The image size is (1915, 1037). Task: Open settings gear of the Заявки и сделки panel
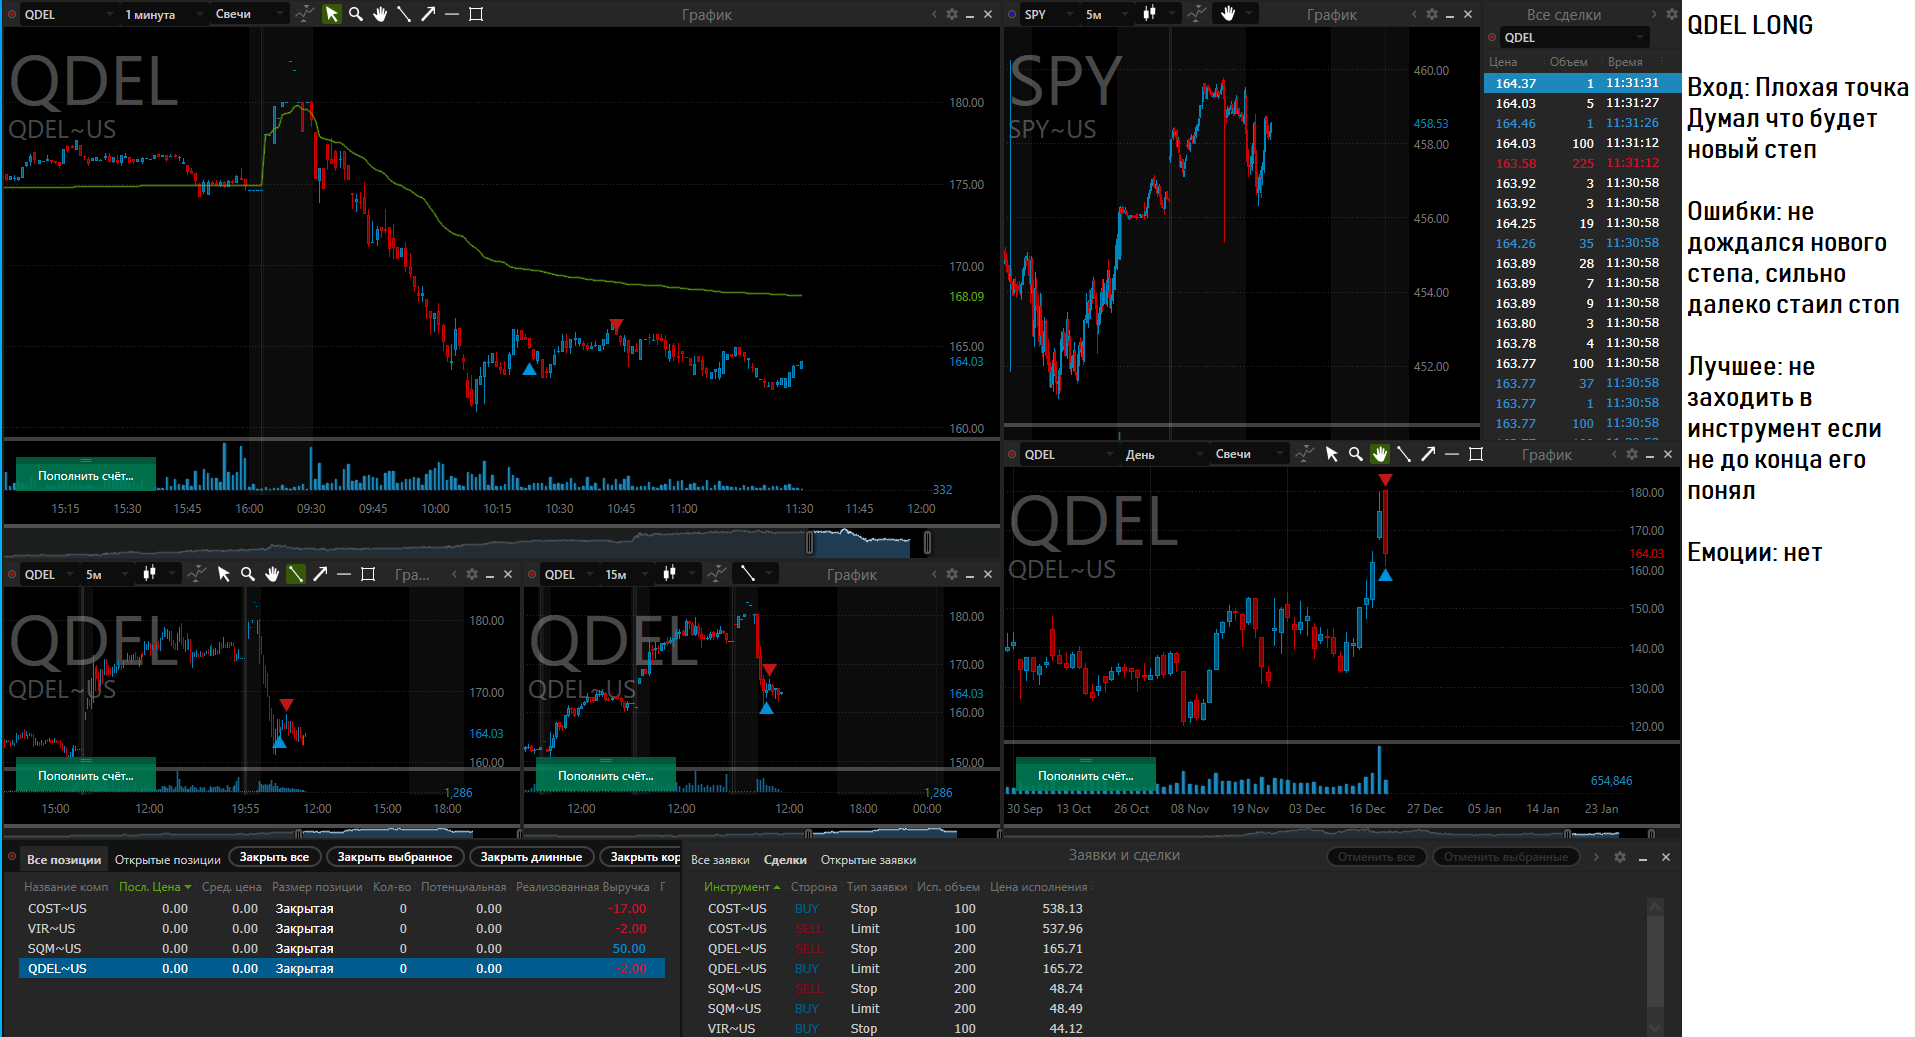point(1620,857)
